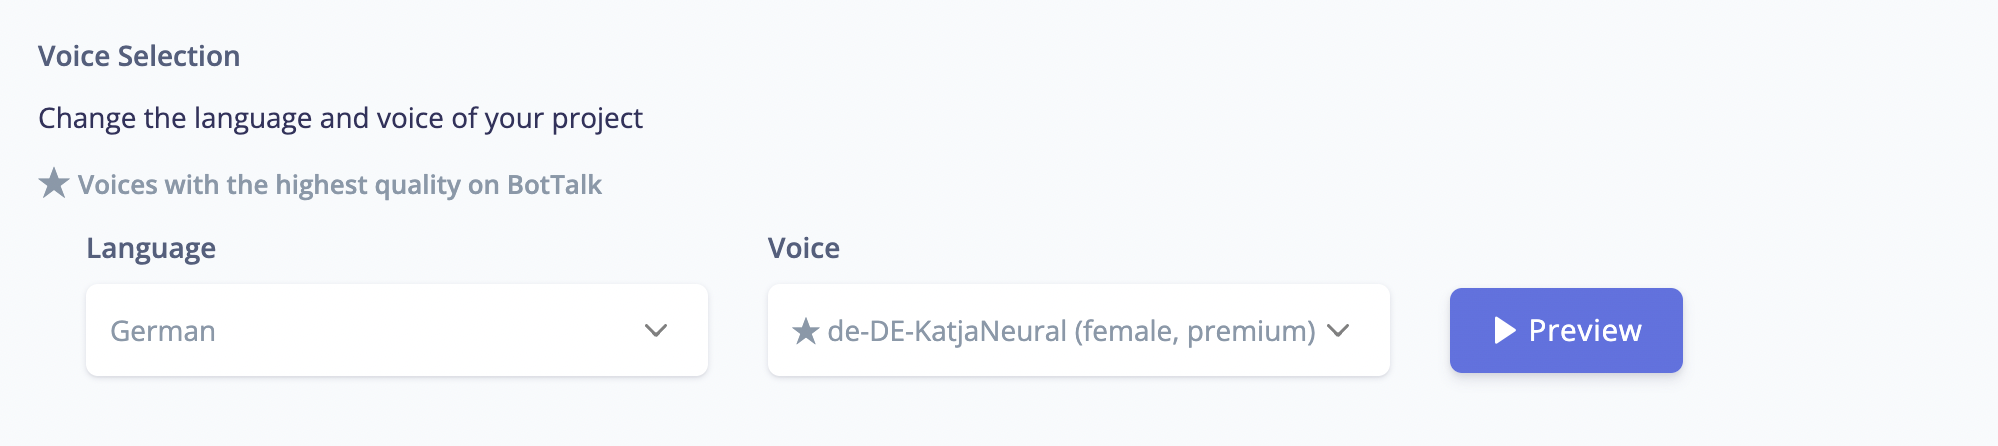The image size is (1998, 446).
Task: Open the Language dropdown
Action: pos(396,331)
